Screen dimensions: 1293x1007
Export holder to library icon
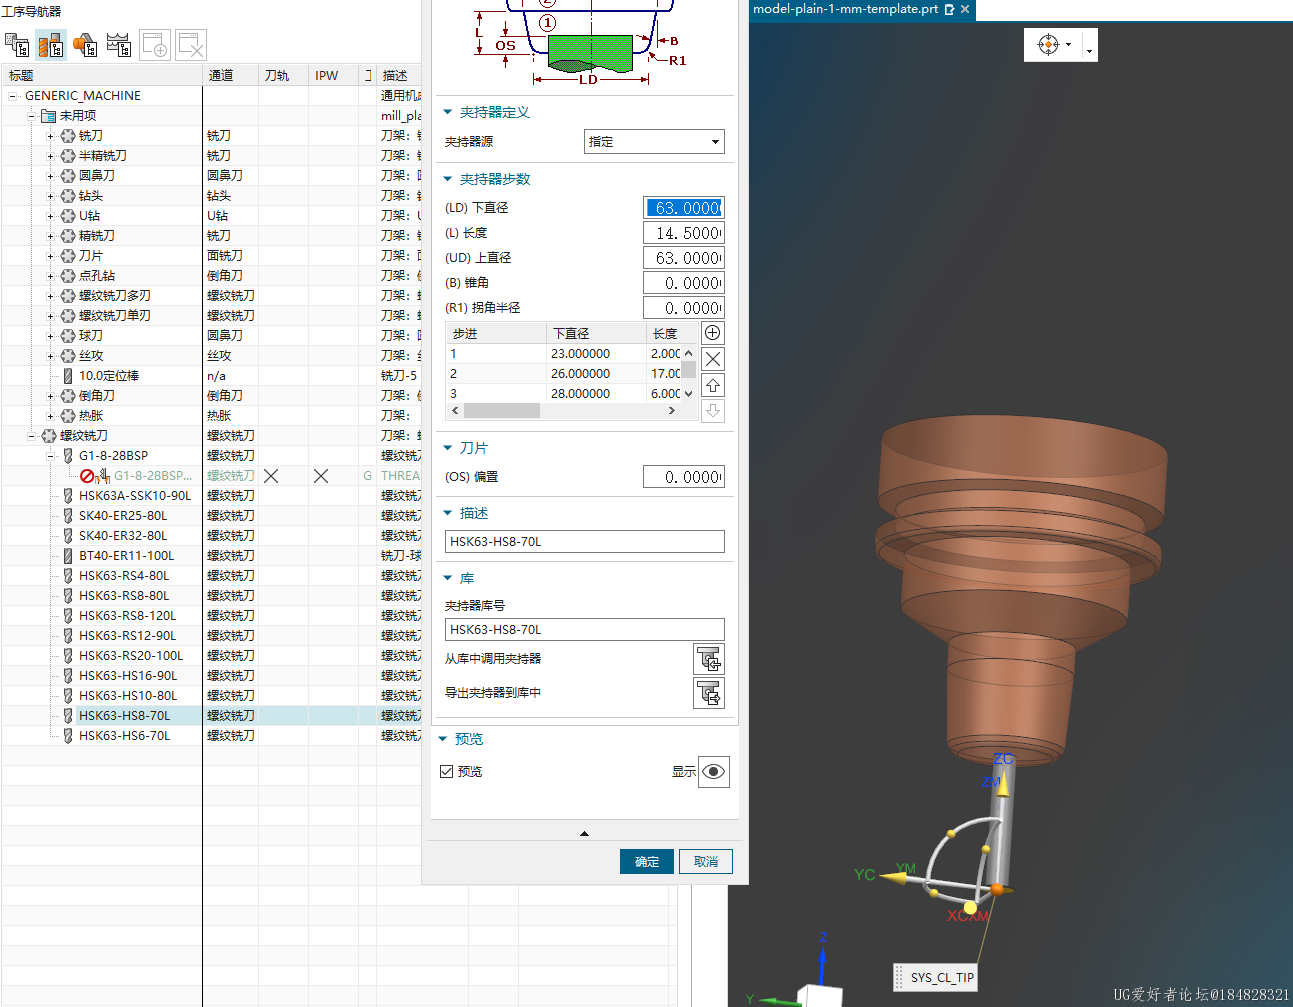tap(709, 693)
